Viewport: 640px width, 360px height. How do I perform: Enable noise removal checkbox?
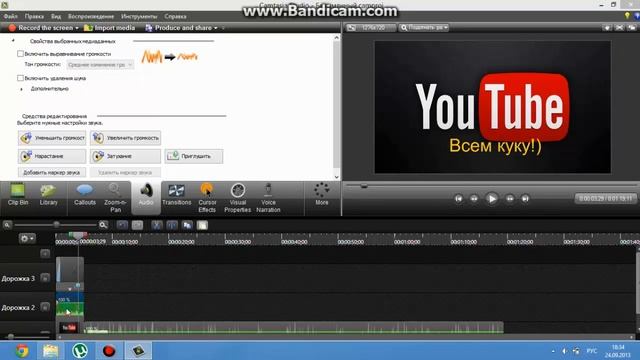coord(20,78)
